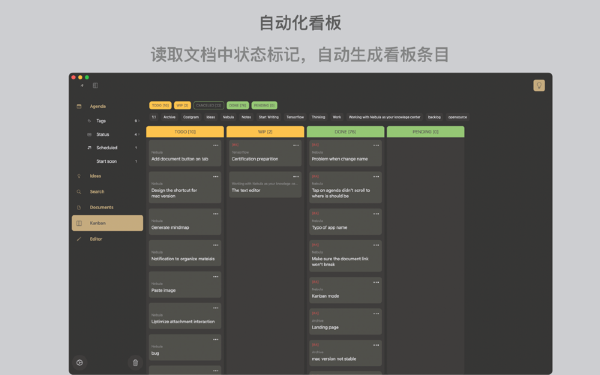600x375 pixels.
Task: Toggle the Costgram tag filter
Action: pos(191,117)
